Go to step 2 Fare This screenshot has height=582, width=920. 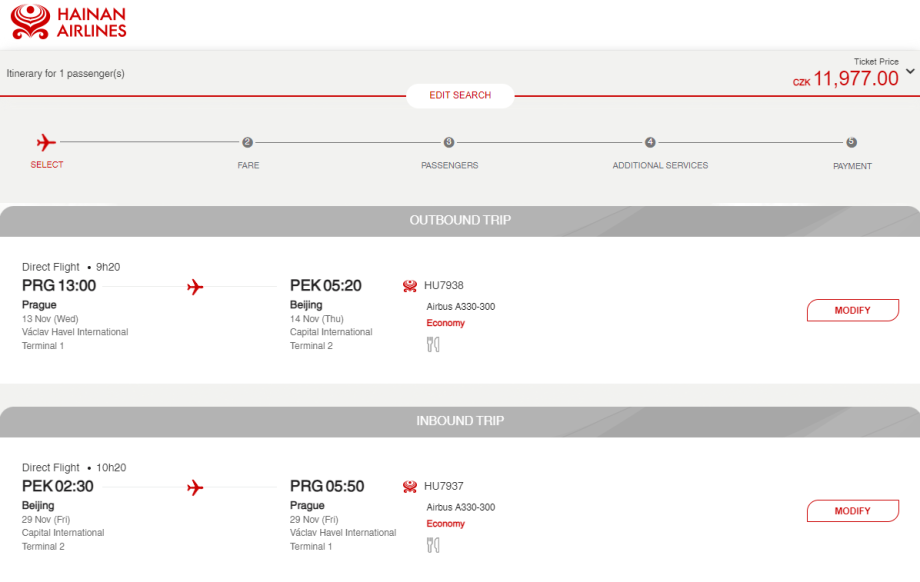(x=248, y=143)
